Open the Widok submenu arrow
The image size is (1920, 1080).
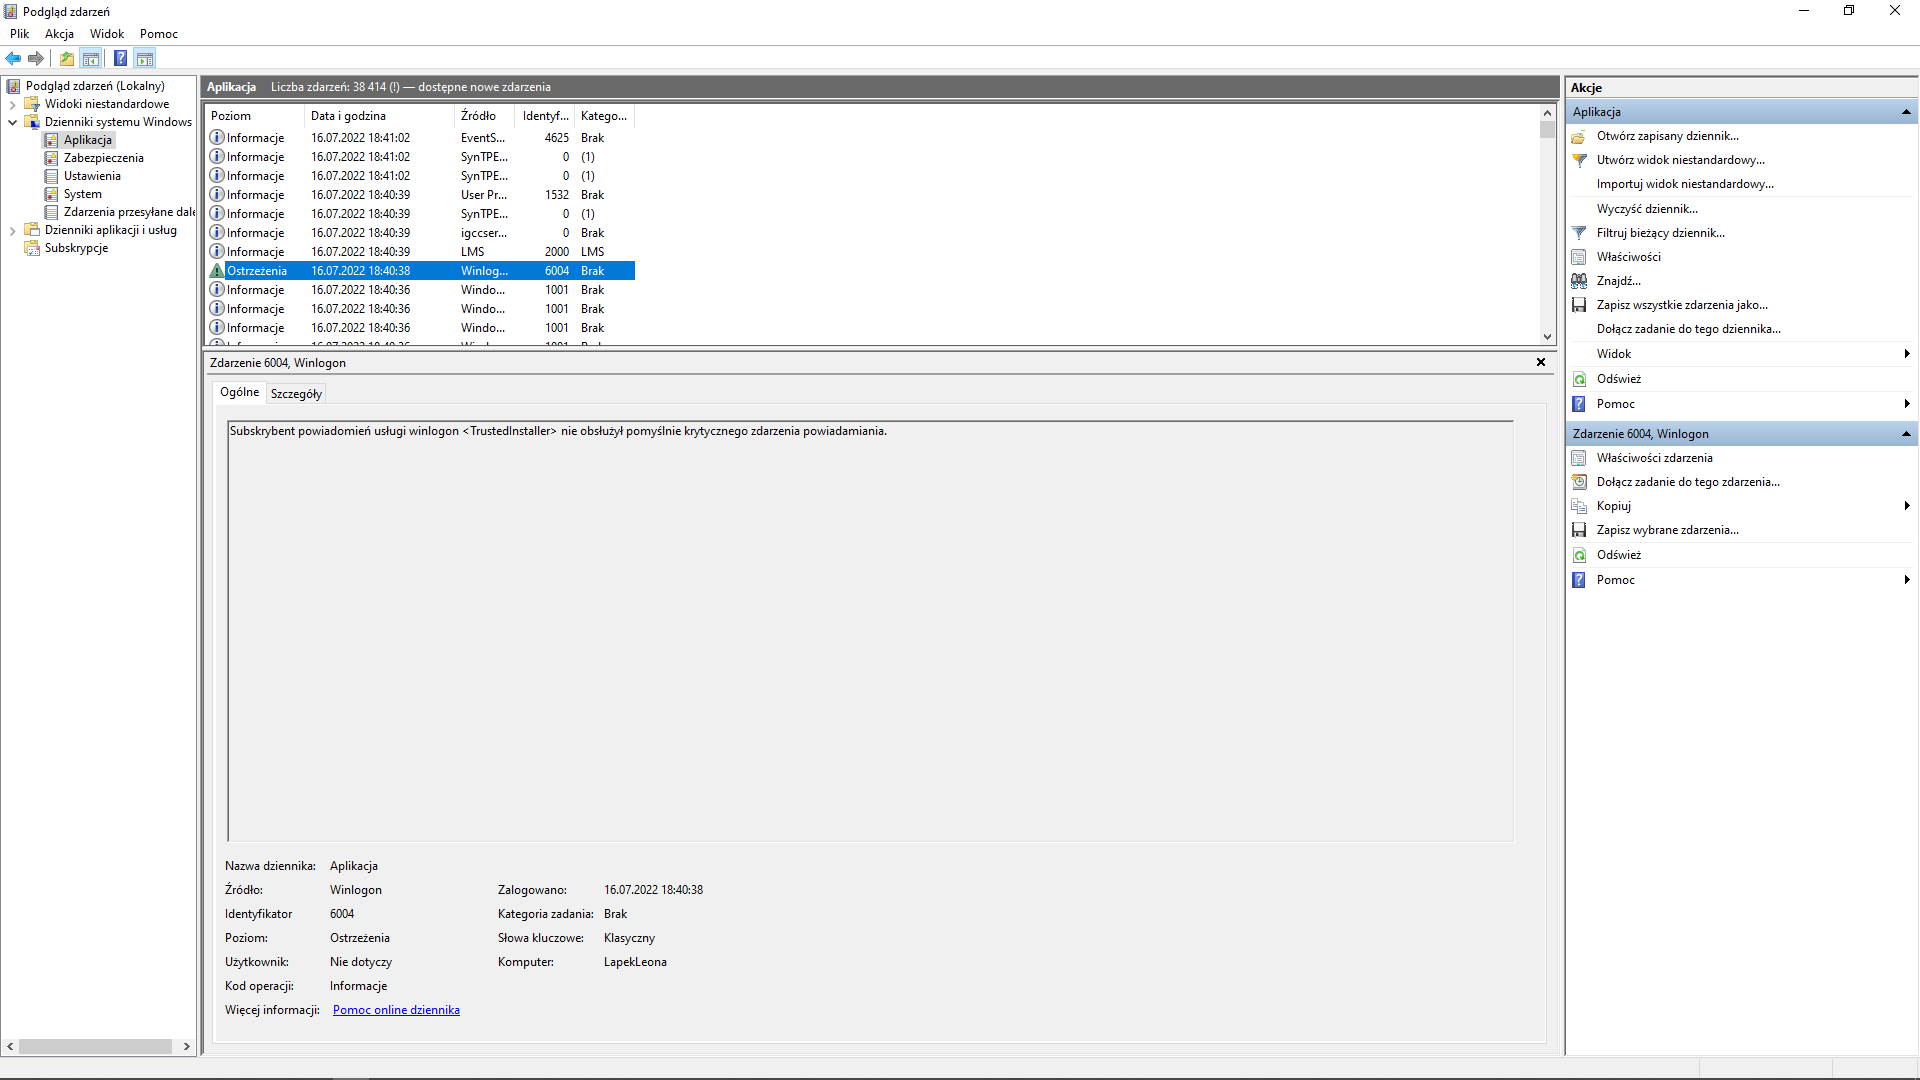click(x=1907, y=354)
